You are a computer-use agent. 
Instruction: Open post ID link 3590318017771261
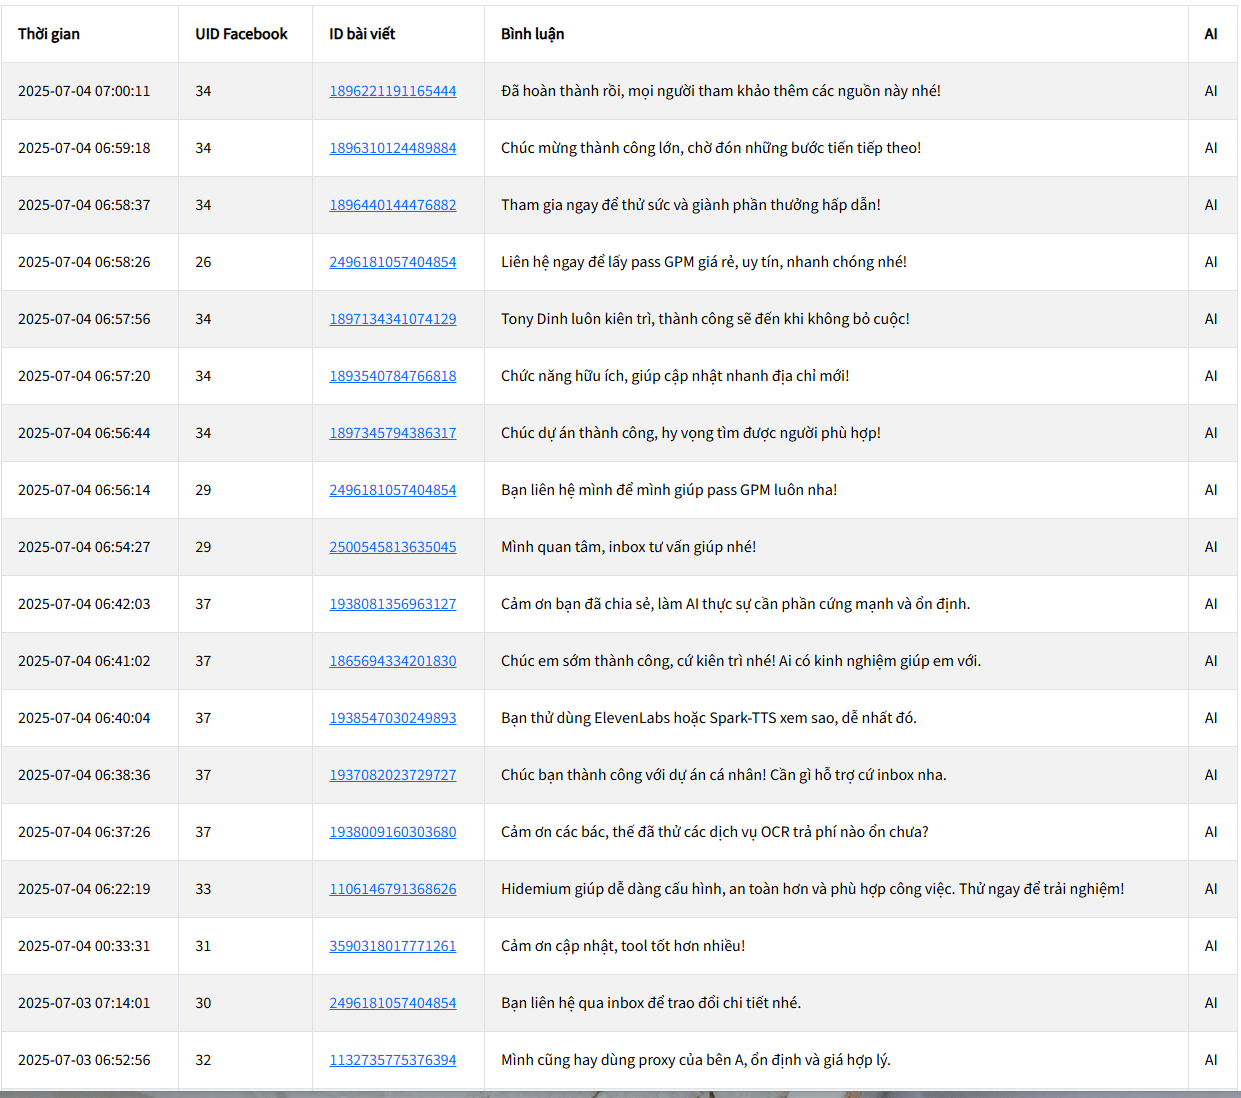(393, 946)
